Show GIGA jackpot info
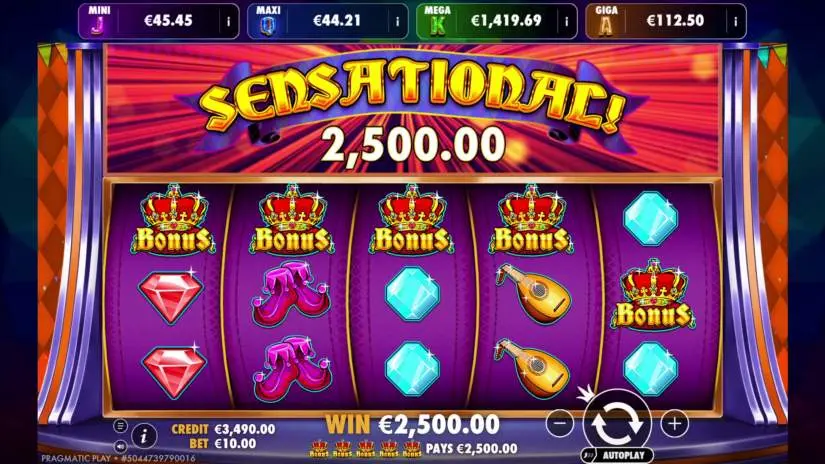This screenshot has width=825, height=464. point(736,22)
